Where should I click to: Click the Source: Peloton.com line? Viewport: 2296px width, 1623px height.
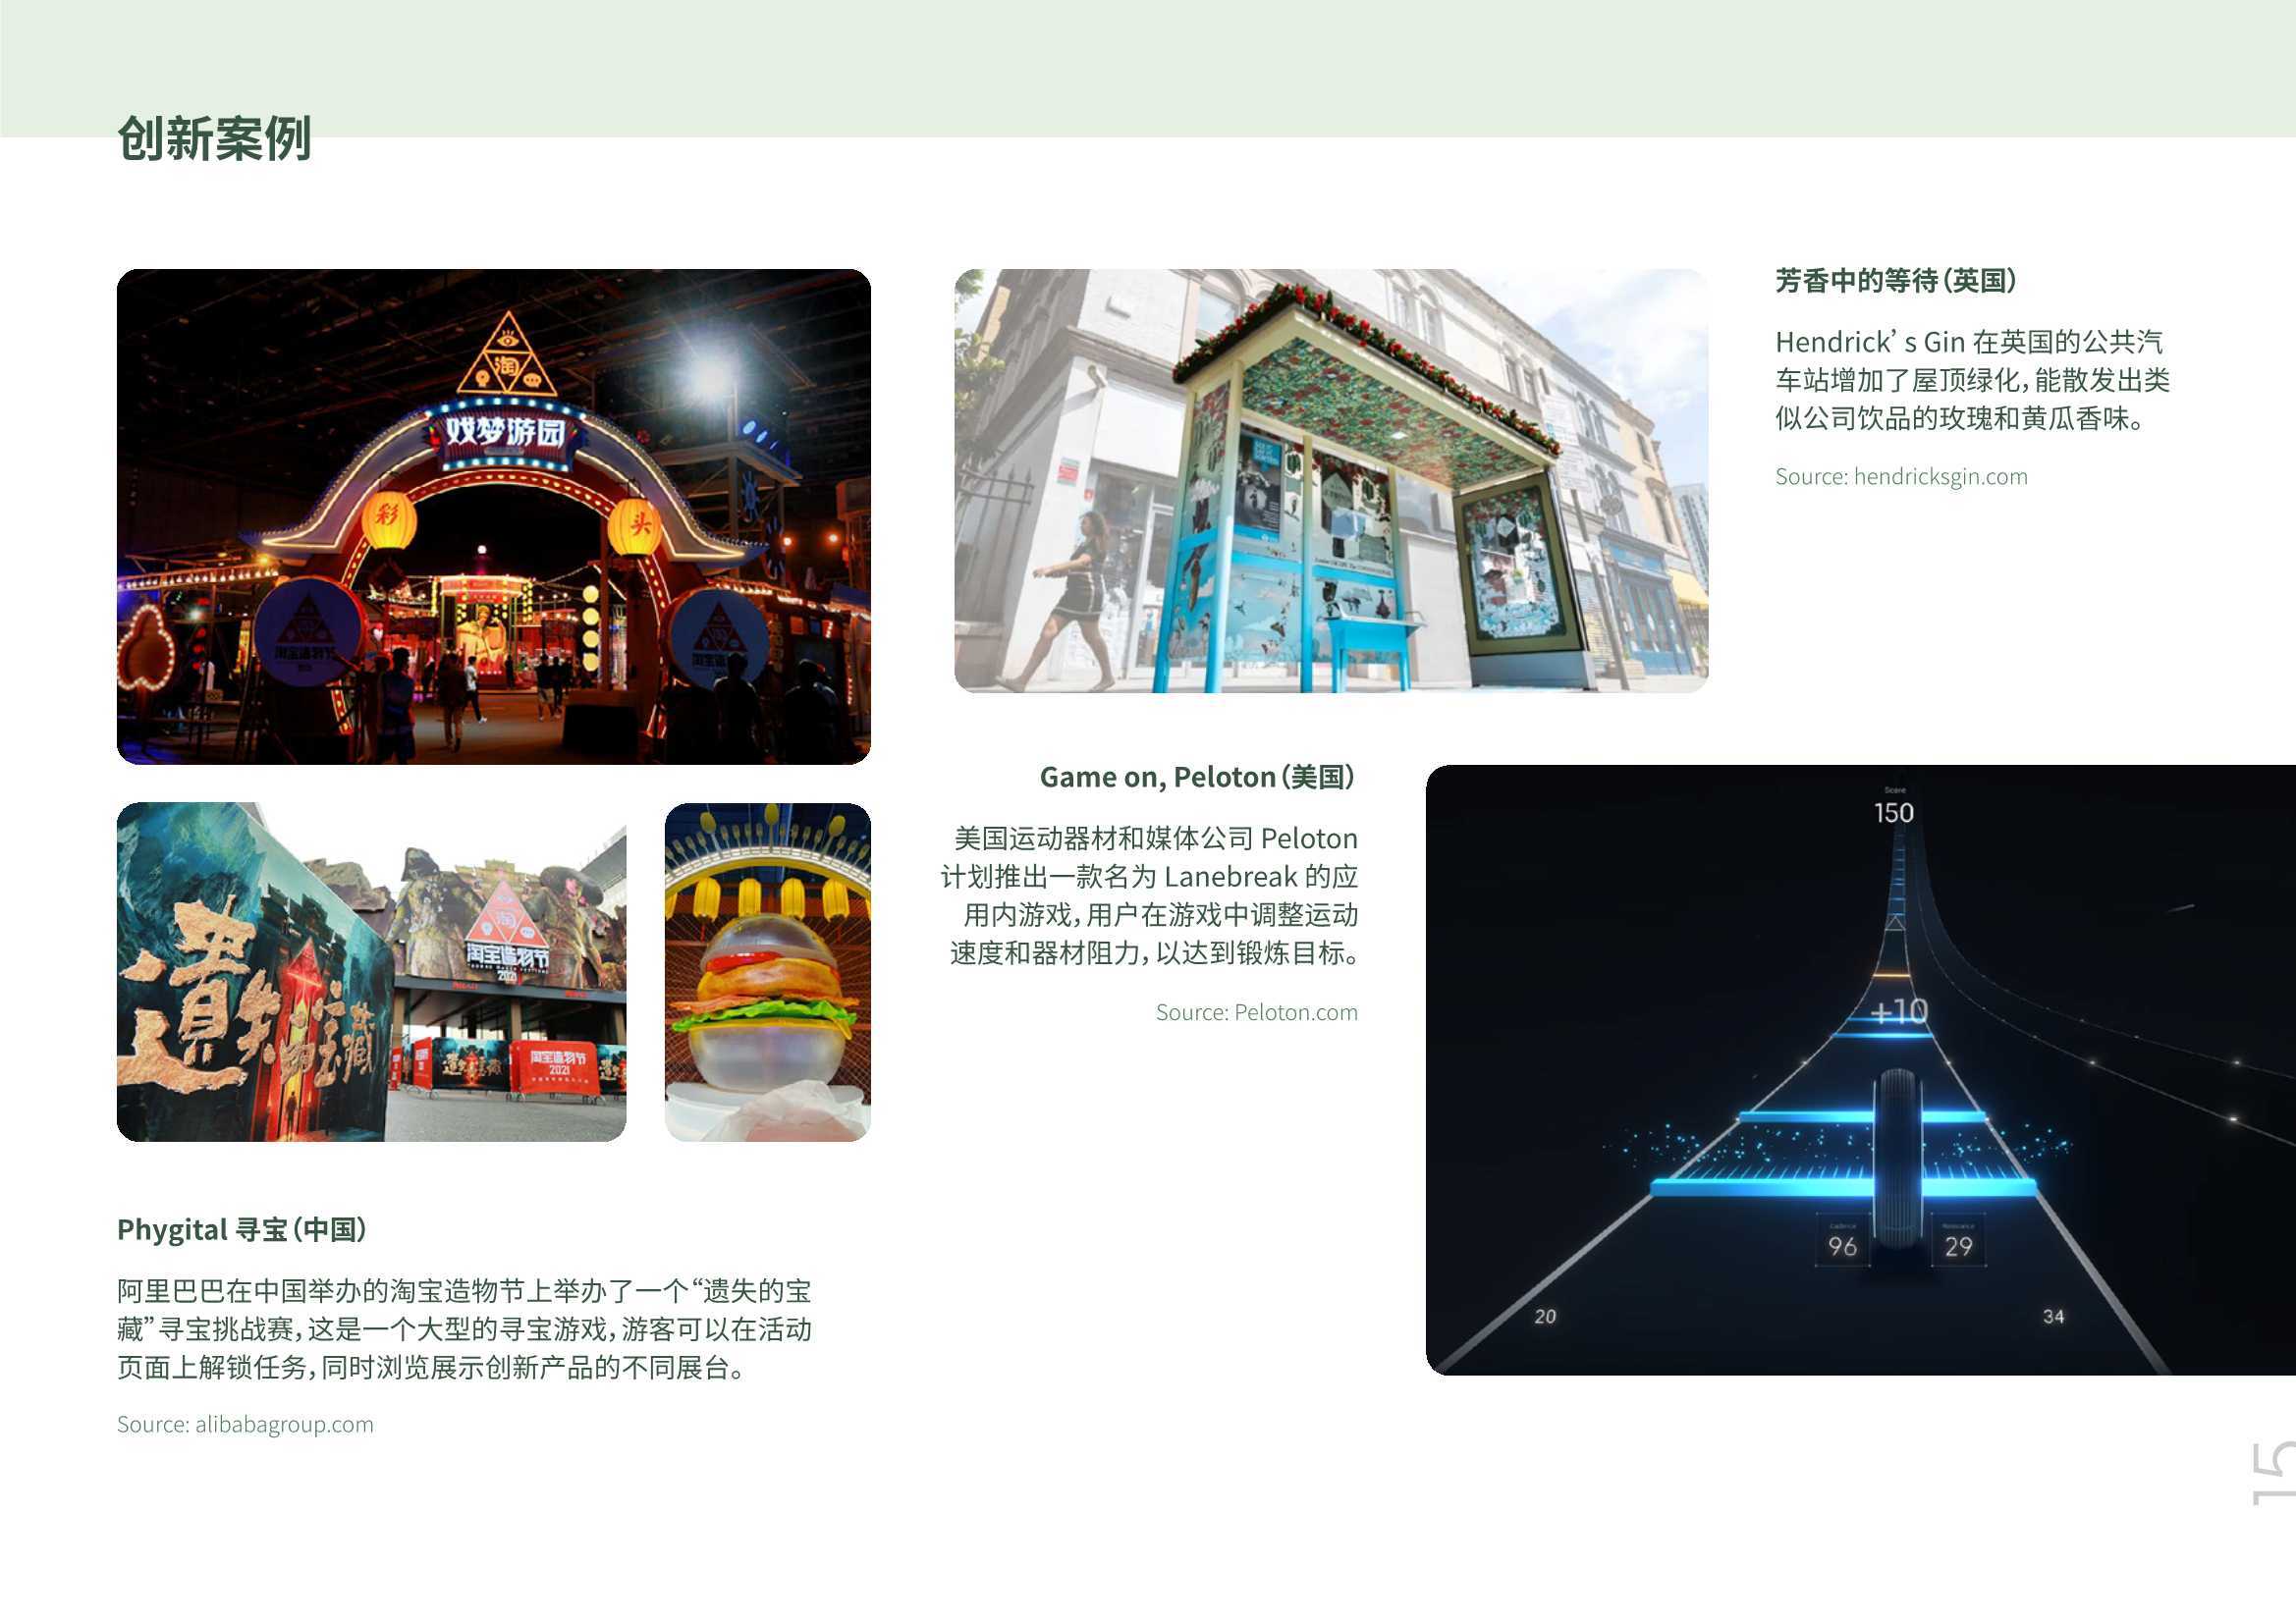[1257, 1012]
